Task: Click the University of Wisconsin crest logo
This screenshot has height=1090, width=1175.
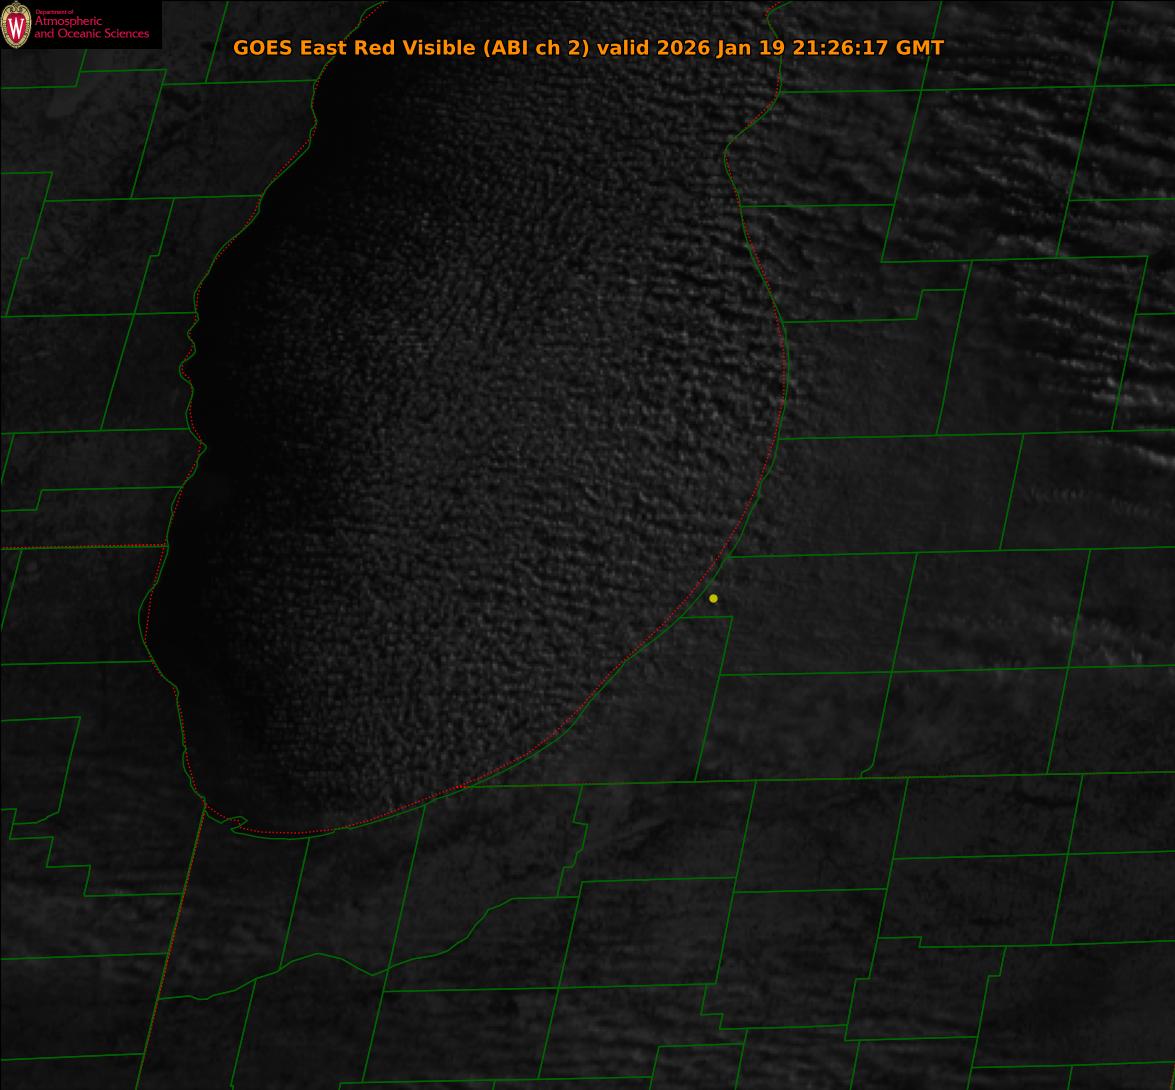Action: [16, 25]
